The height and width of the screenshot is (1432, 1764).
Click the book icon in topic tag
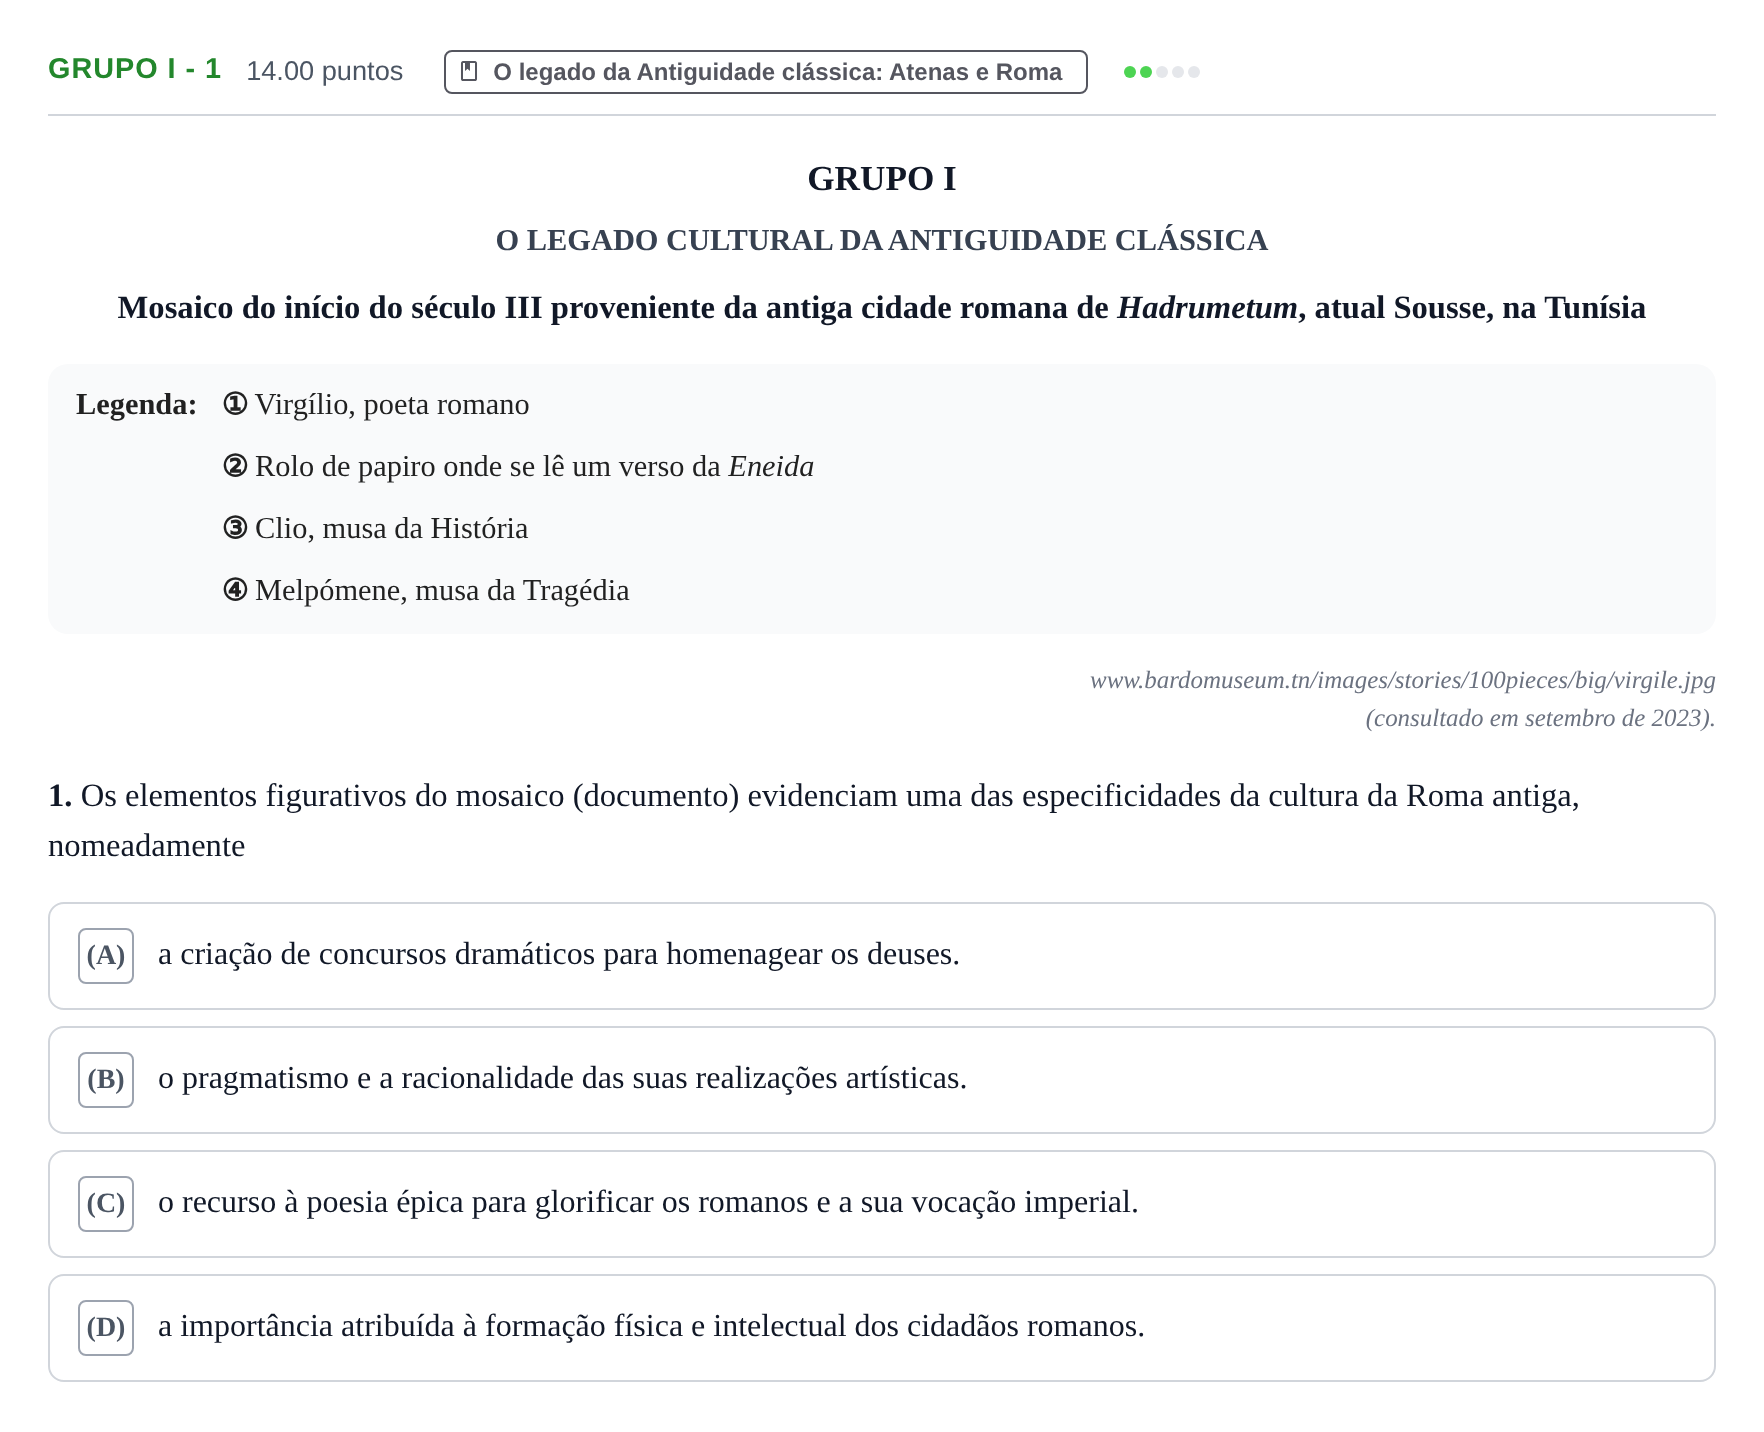[x=468, y=71]
